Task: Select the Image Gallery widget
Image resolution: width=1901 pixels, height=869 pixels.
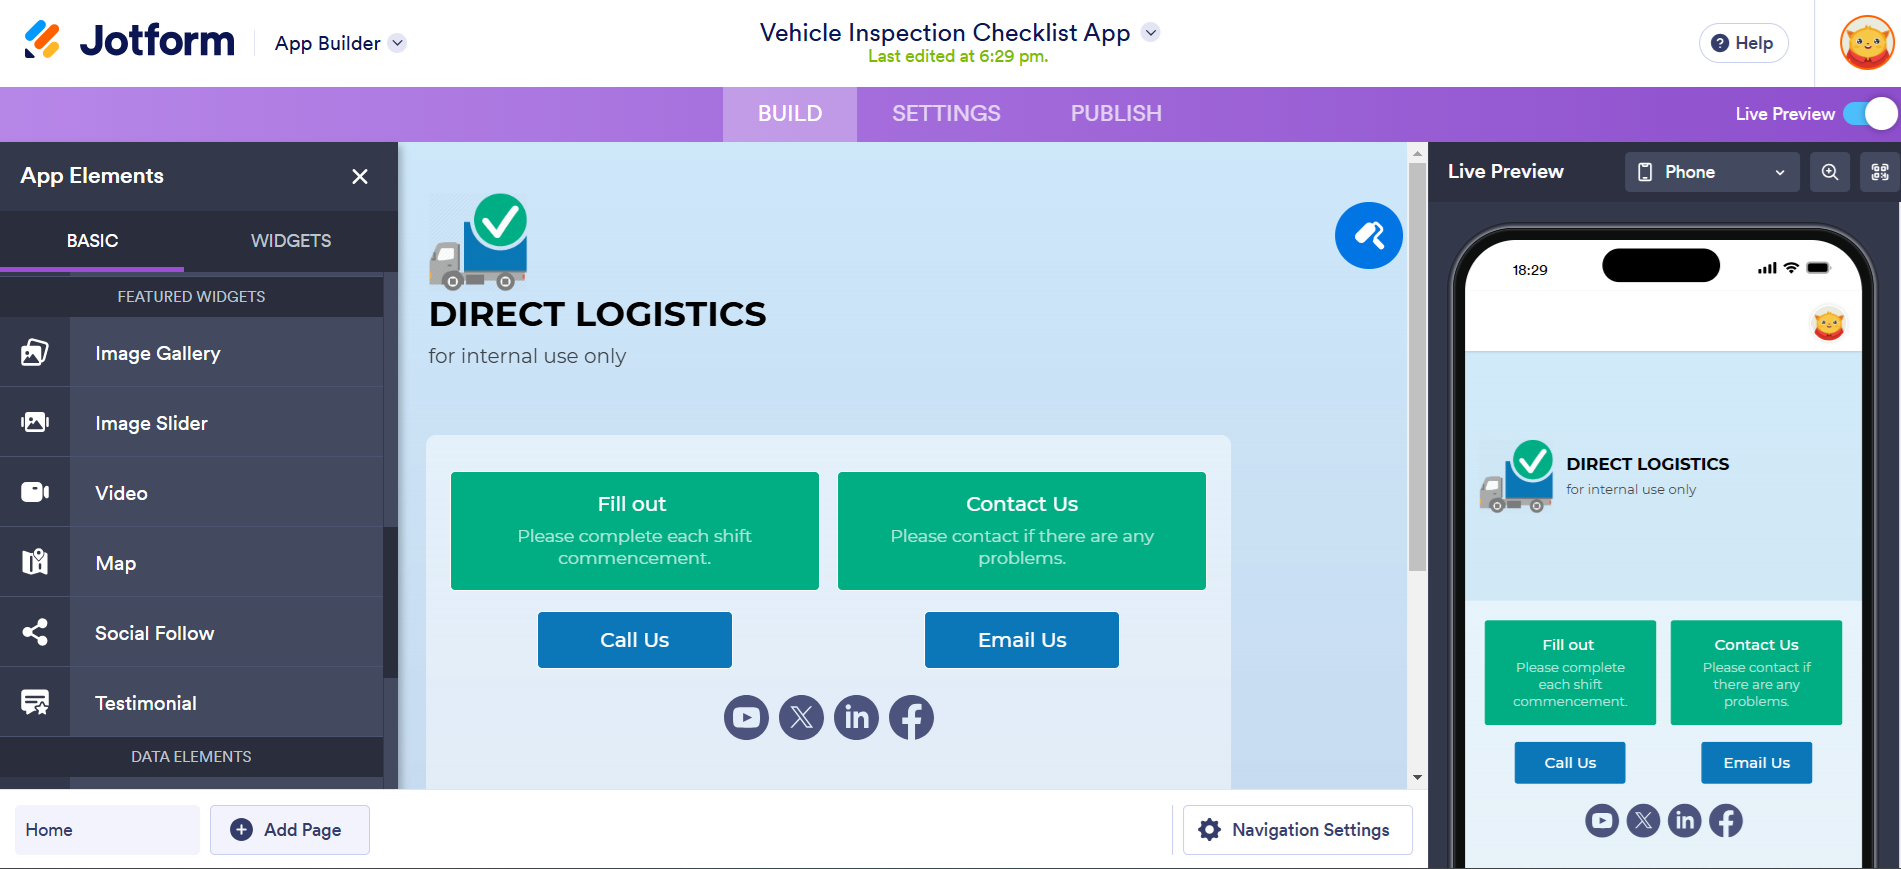Action: pos(157,353)
